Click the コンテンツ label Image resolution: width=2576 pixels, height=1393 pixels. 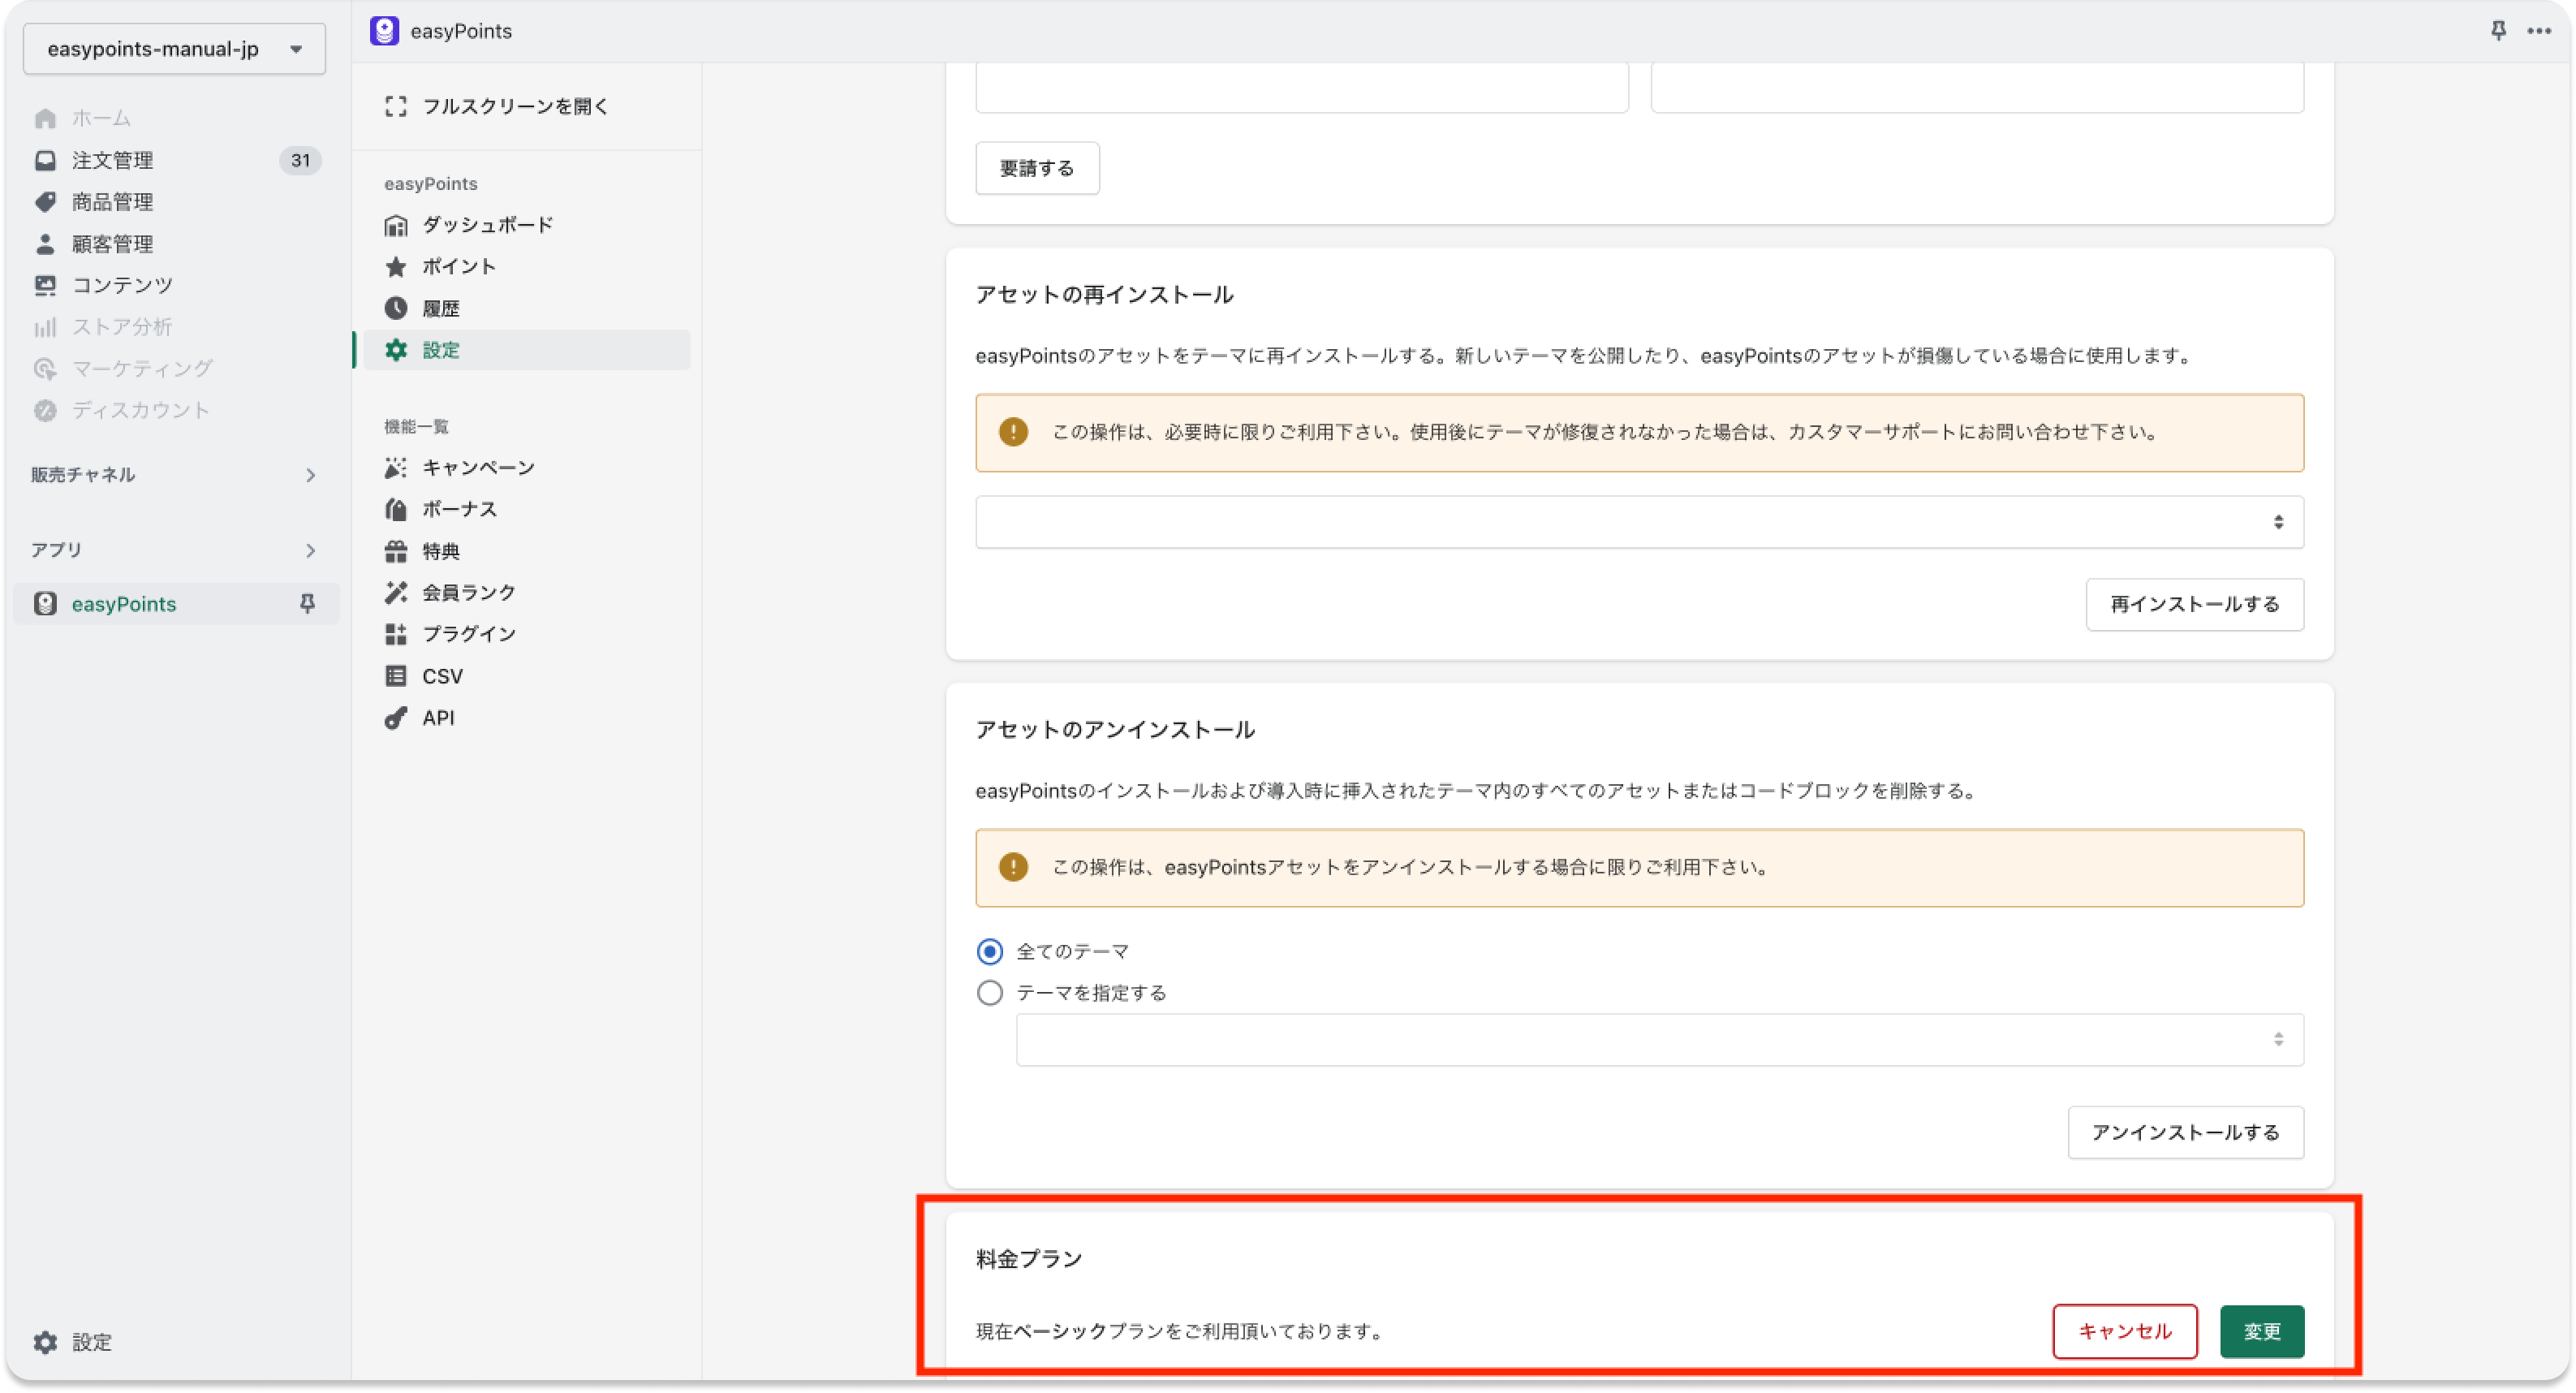tap(122, 285)
